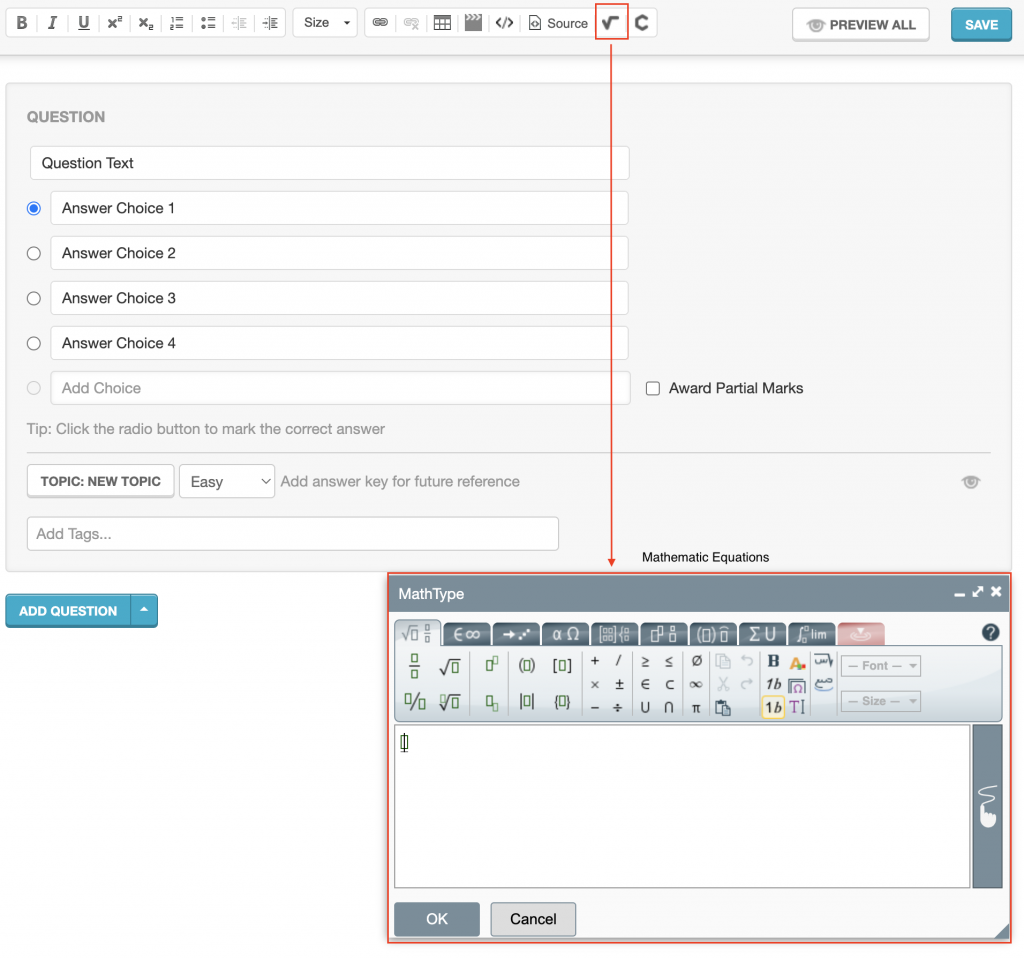1024x958 pixels.
Task: Click the handwriting input panel
Action: pyautogui.click(x=987, y=806)
